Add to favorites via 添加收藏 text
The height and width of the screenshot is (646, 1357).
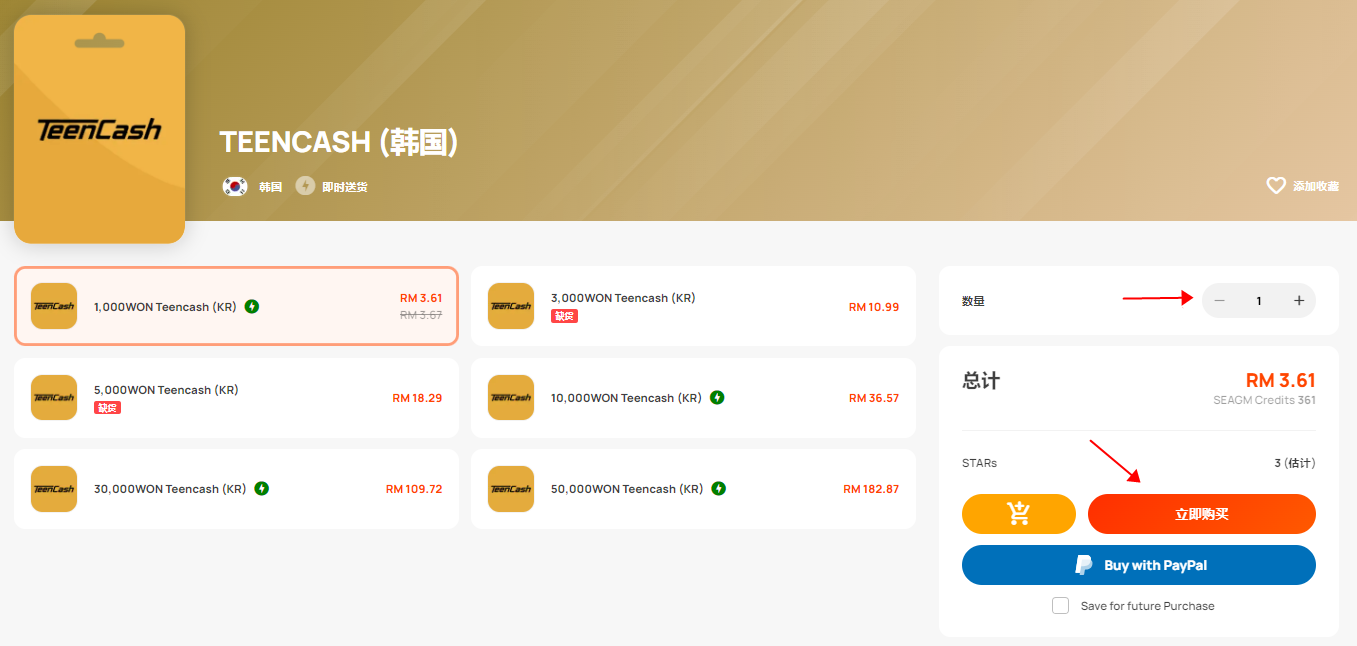pos(1315,186)
